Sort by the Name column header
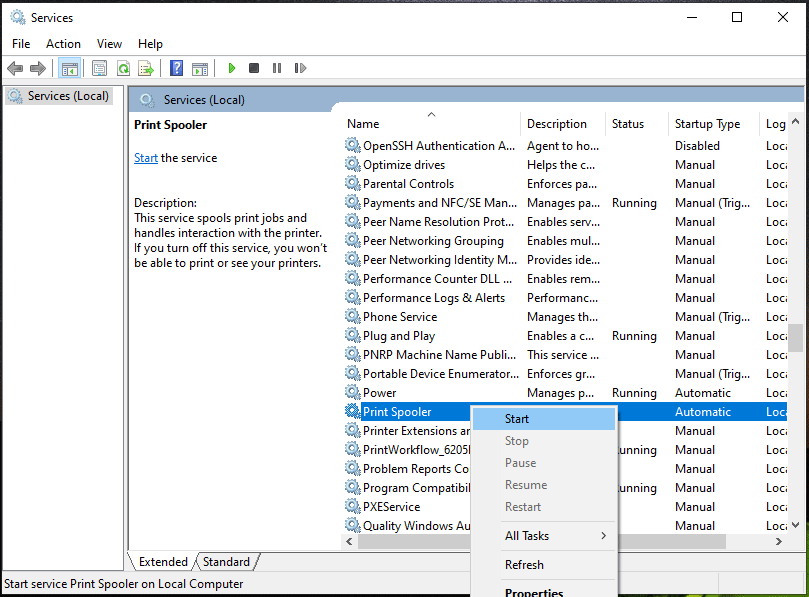Viewport: 809px width, 597px height. [363, 124]
